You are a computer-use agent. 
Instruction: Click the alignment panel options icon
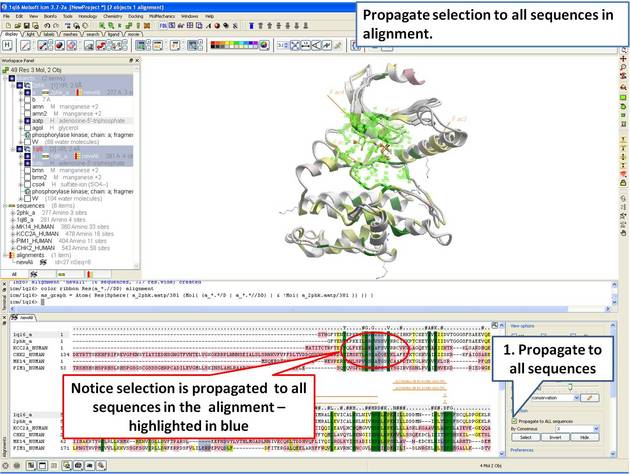tap(495, 325)
